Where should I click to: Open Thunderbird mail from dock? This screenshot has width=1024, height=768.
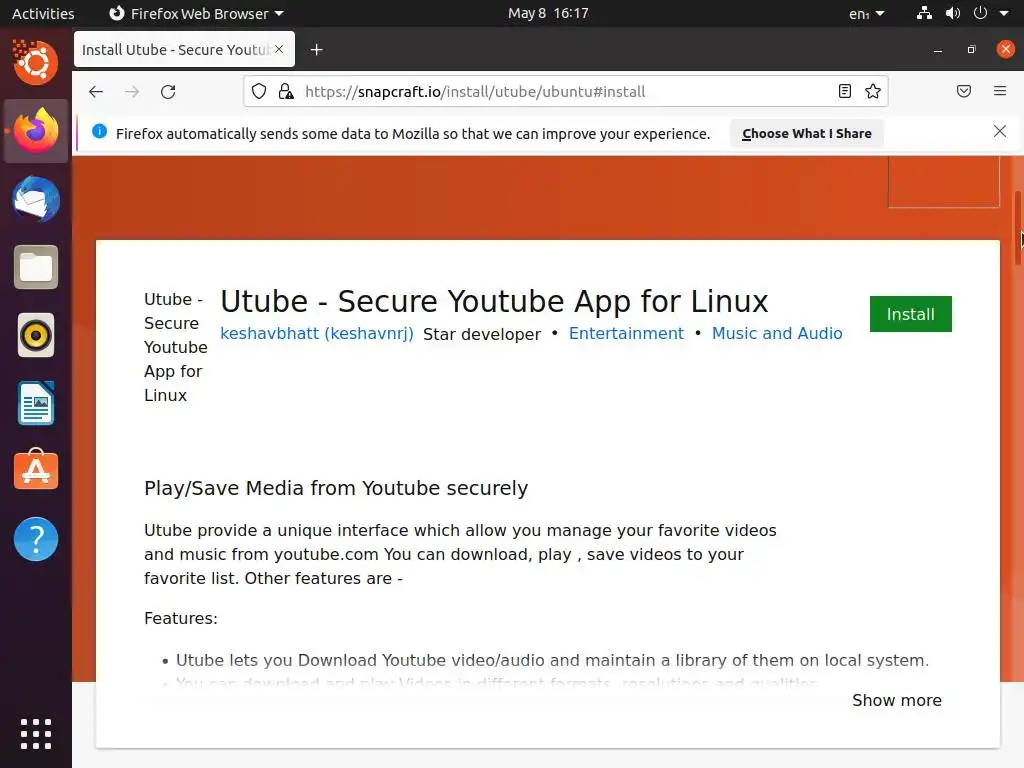(36, 199)
